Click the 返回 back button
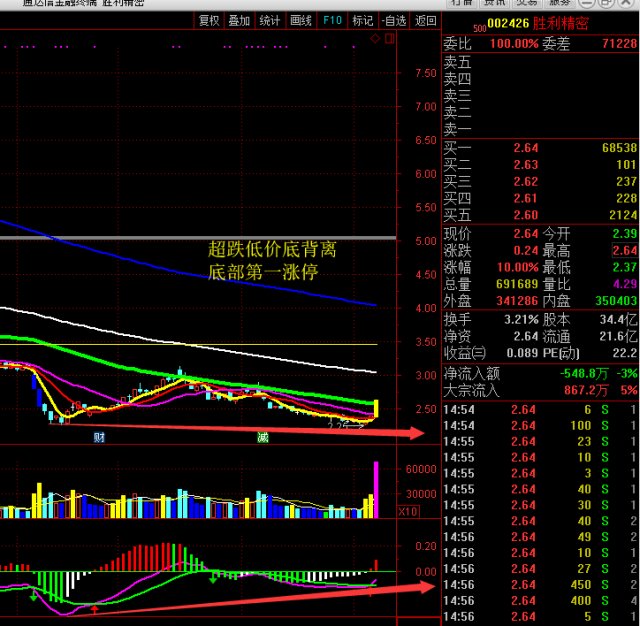640x626 pixels. pos(426,20)
